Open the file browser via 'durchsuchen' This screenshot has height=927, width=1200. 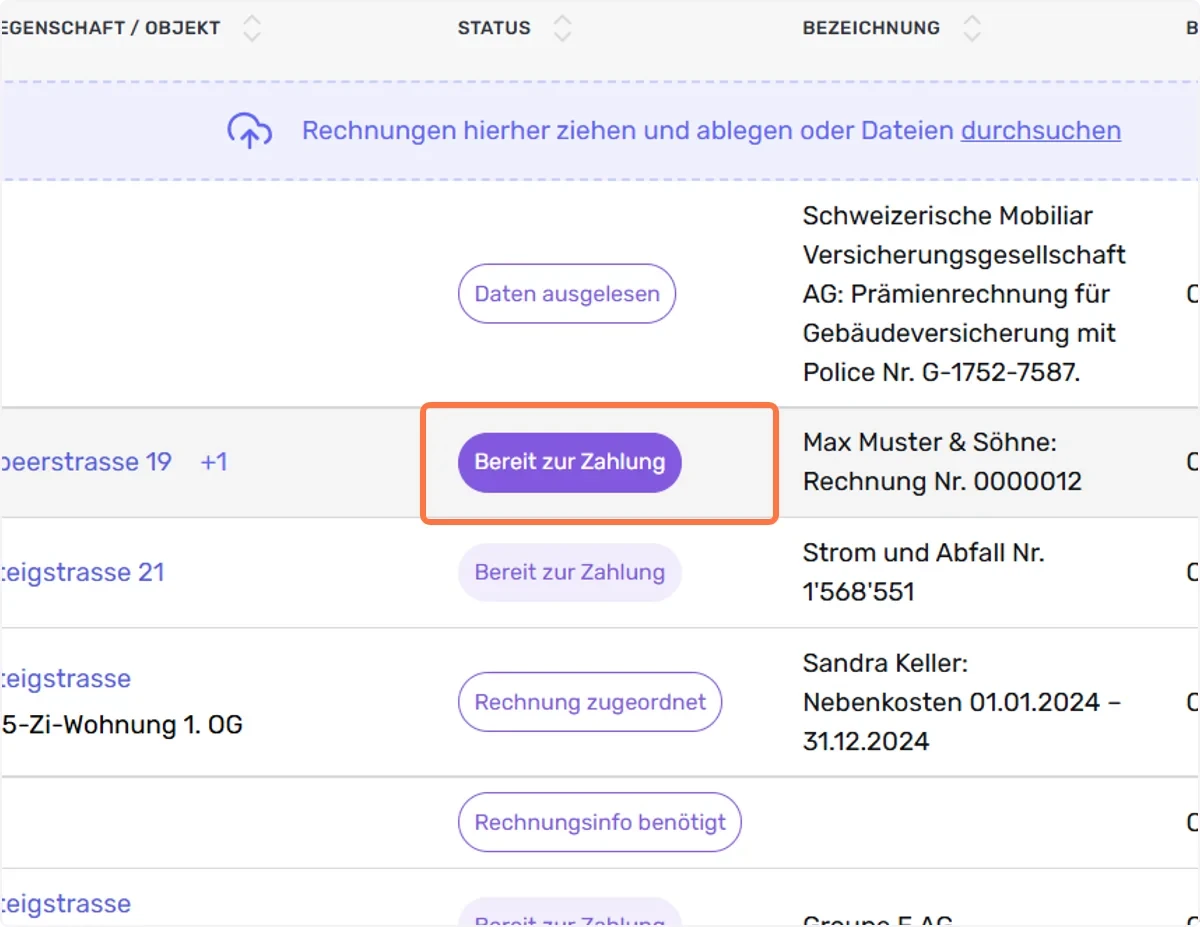tap(1041, 131)
